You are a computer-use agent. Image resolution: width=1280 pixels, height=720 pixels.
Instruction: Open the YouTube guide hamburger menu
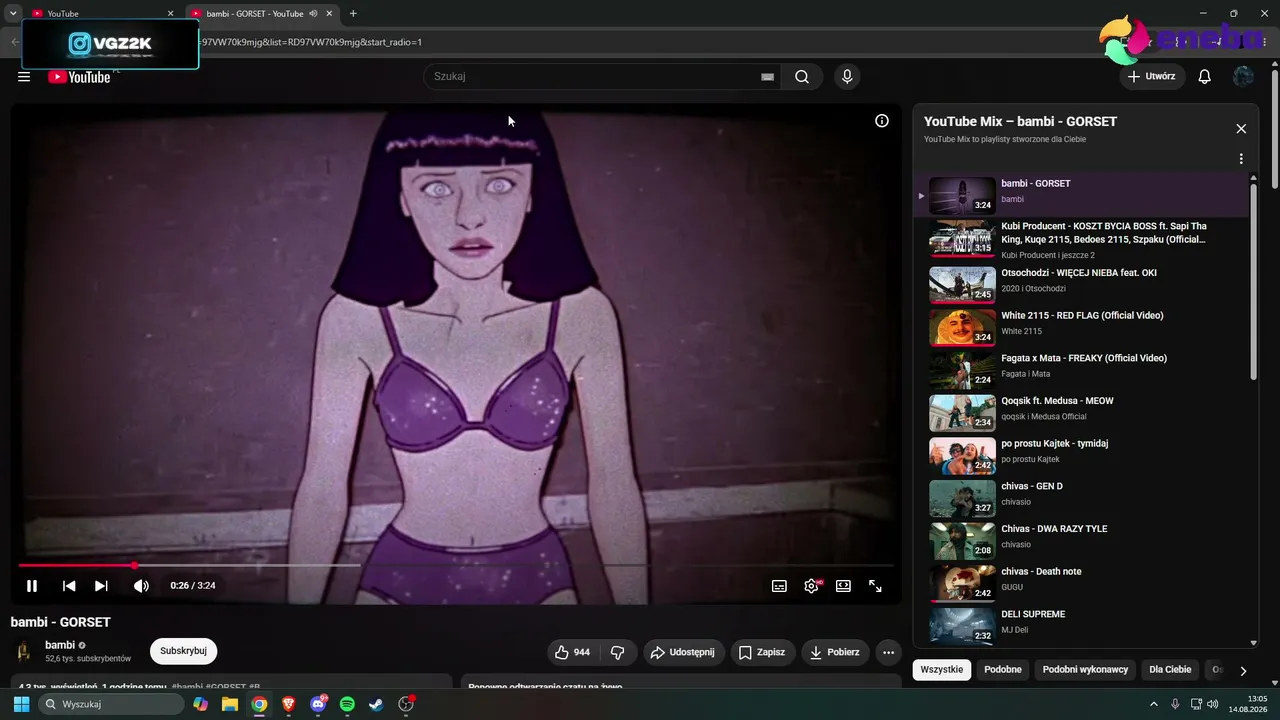pyautogui.click(x=24, y=76)
